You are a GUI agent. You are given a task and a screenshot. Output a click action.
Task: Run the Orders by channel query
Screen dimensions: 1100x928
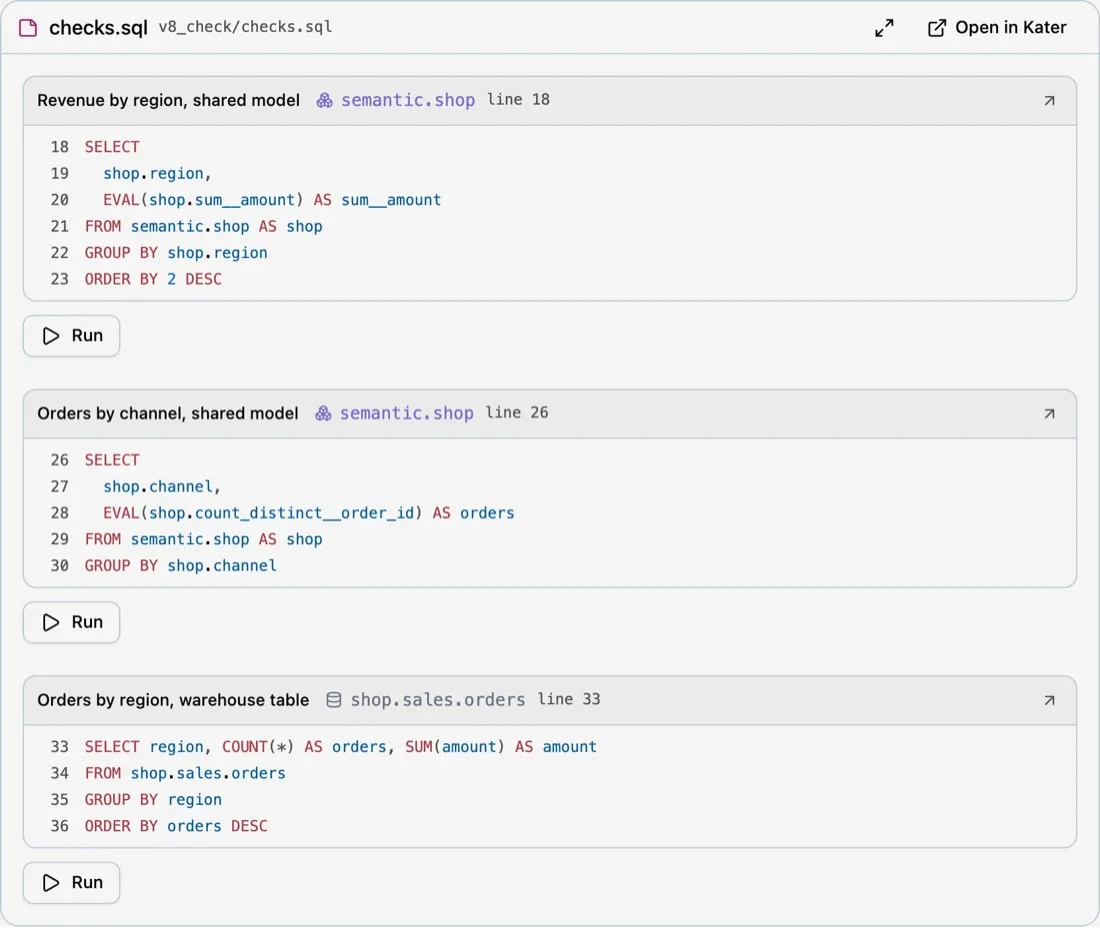point(72,622)
